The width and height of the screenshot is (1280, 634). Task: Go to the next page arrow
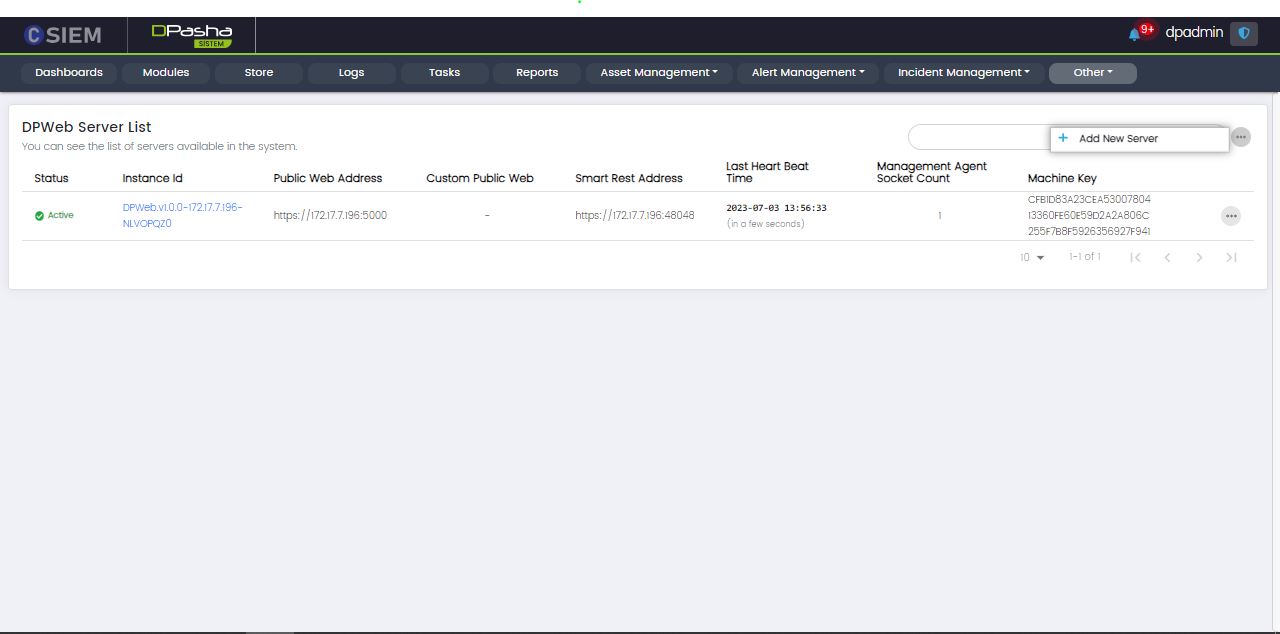(1199, 258)
